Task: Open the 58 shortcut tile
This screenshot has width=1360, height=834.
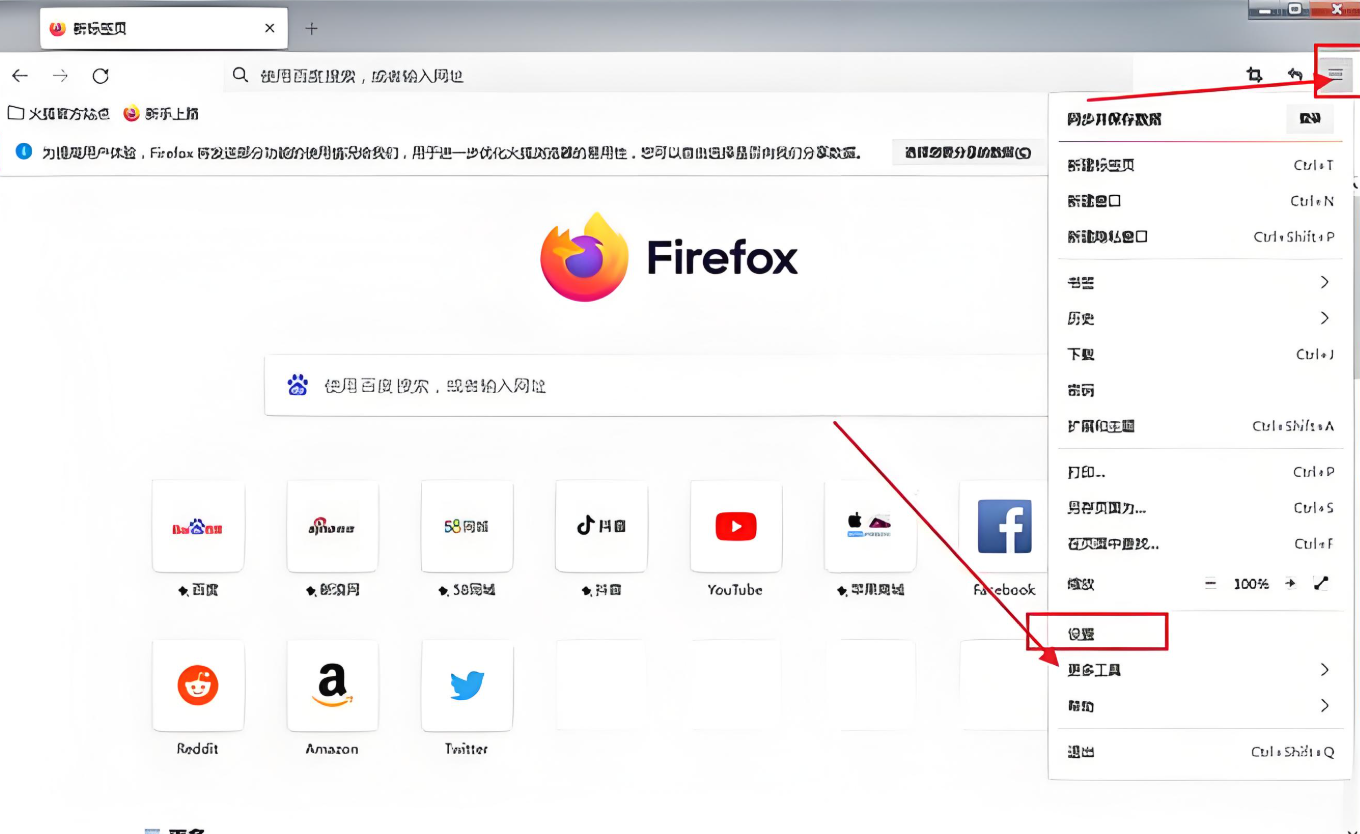Action: tap(467, 526)
